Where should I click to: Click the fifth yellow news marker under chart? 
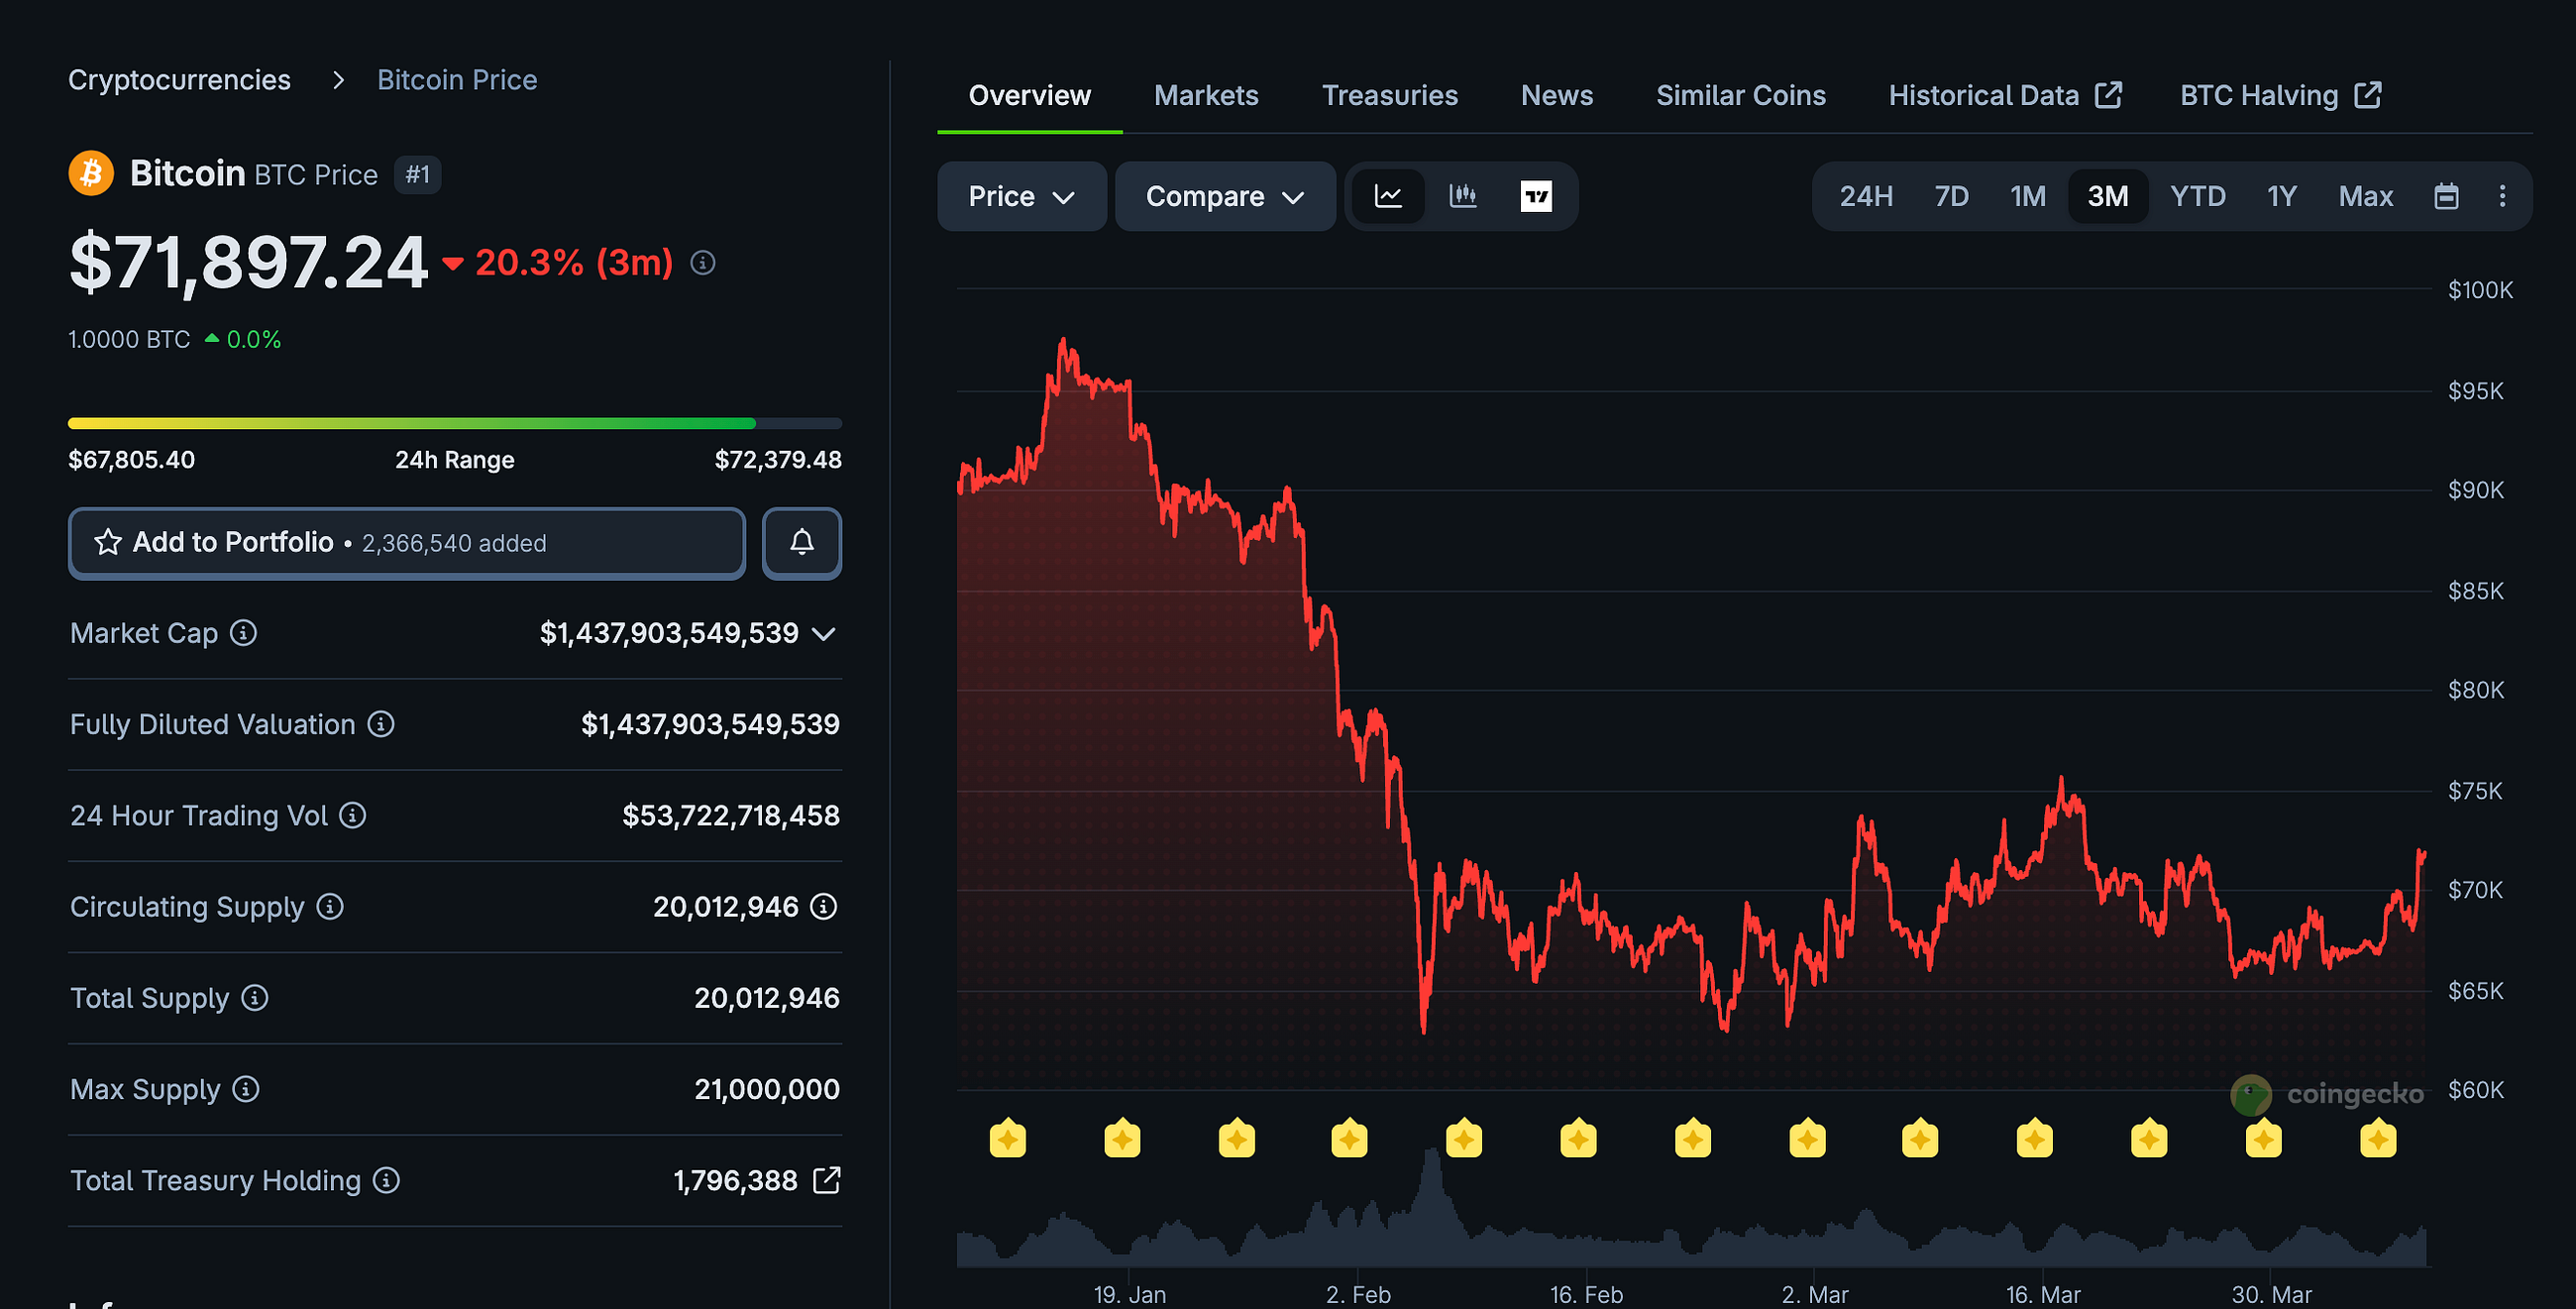(x=1464, y=1138)
